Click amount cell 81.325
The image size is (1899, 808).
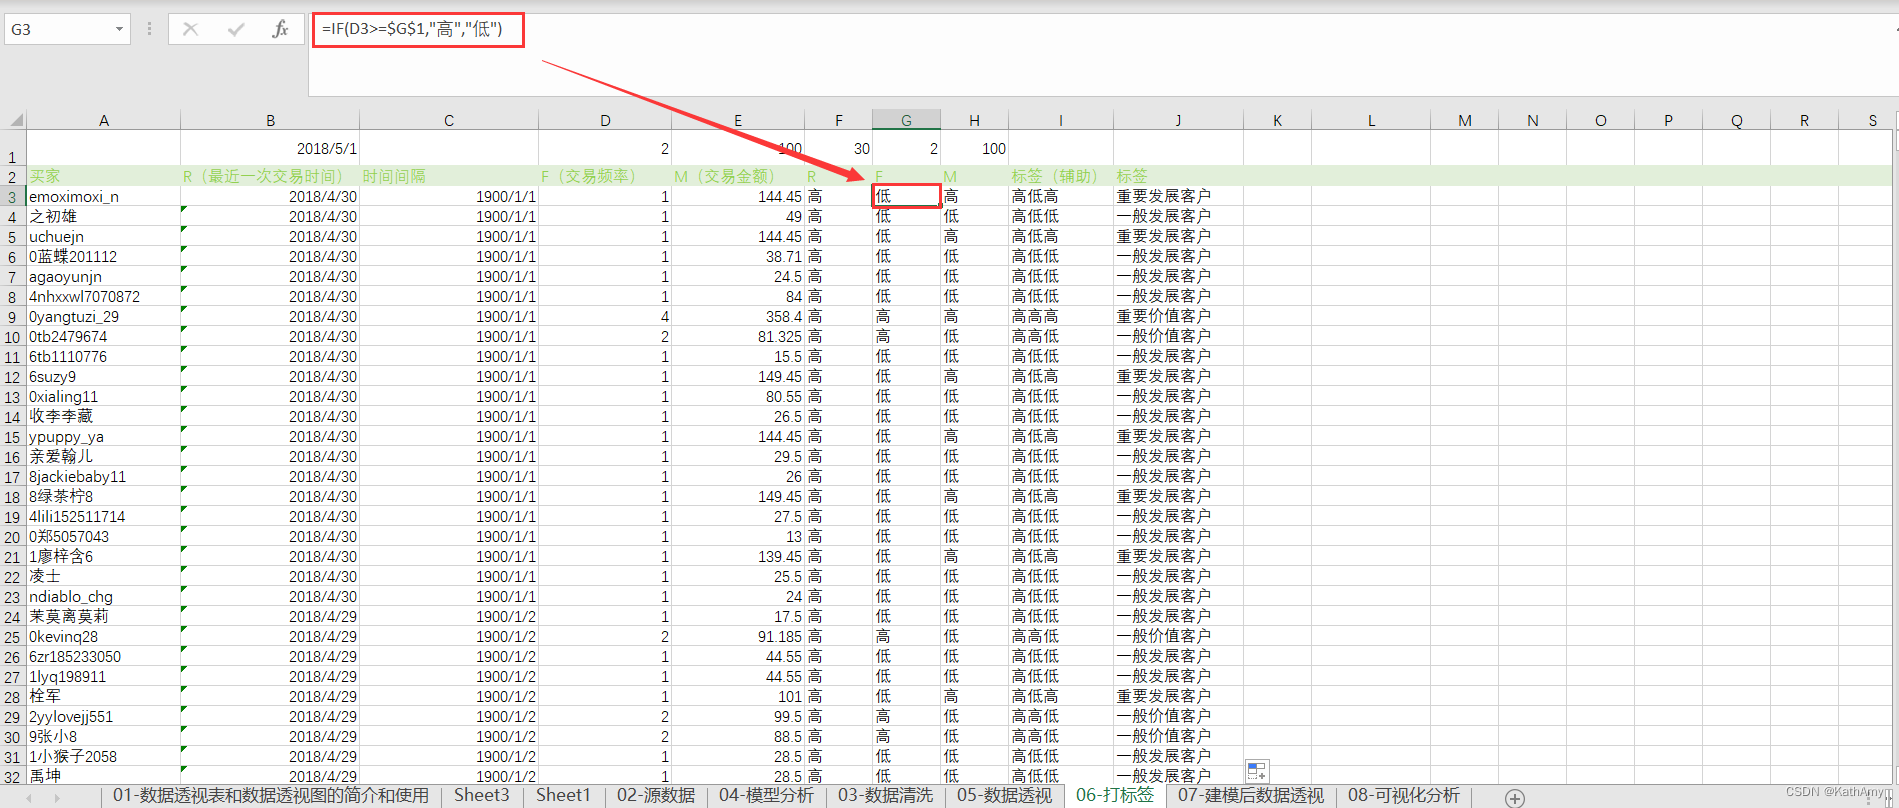[738, 337]
